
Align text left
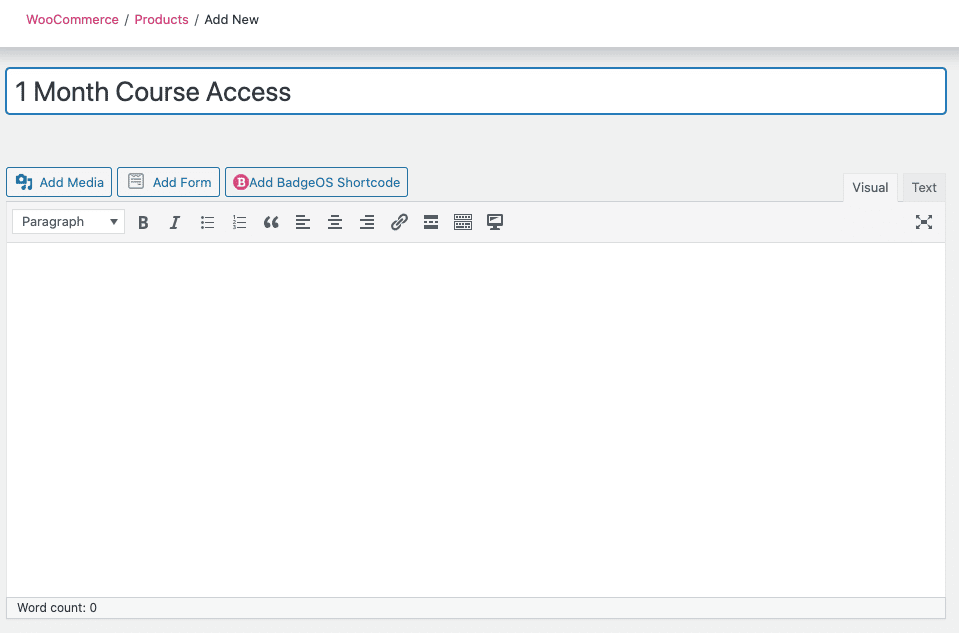[303, 222]
